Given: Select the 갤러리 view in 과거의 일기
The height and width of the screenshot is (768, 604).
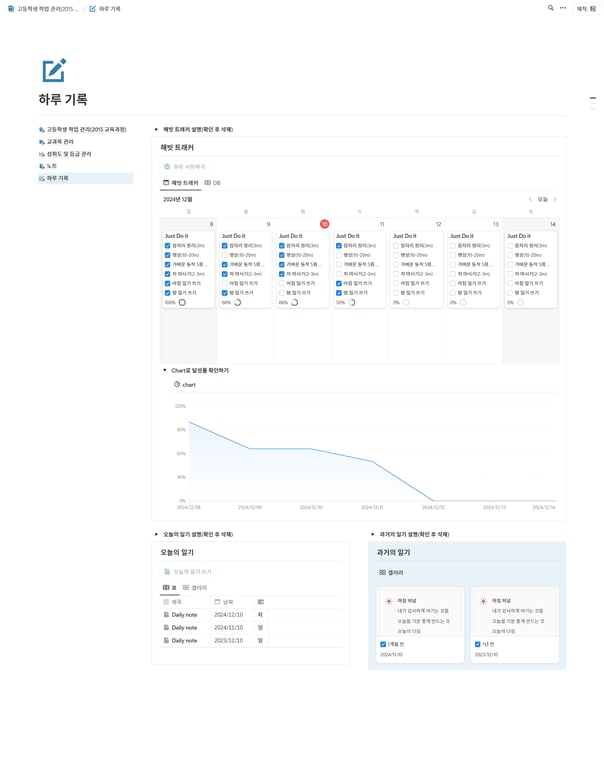Looking at the screenshot, I should [391, 573].
